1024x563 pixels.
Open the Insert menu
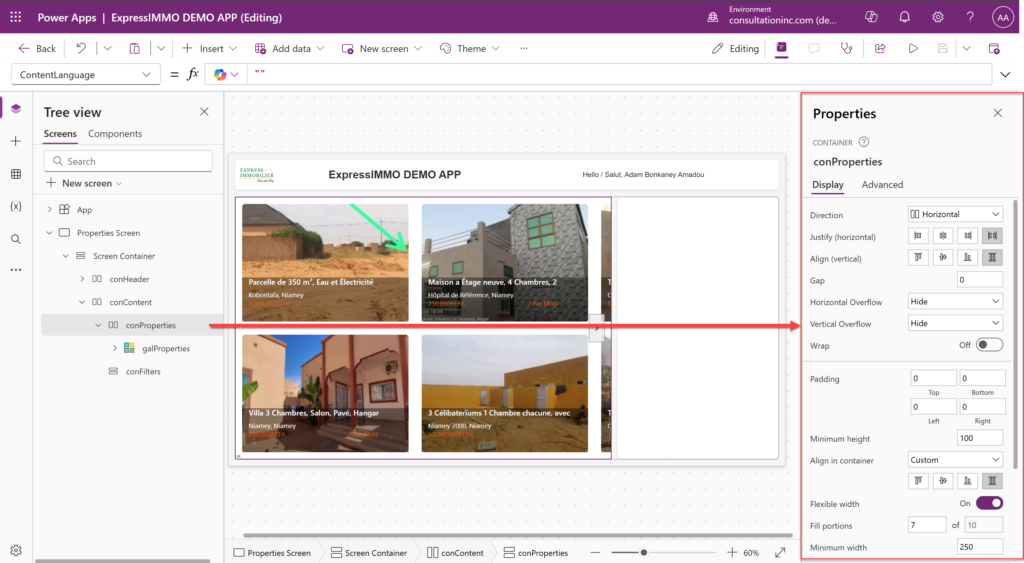(x=209, y=48)
